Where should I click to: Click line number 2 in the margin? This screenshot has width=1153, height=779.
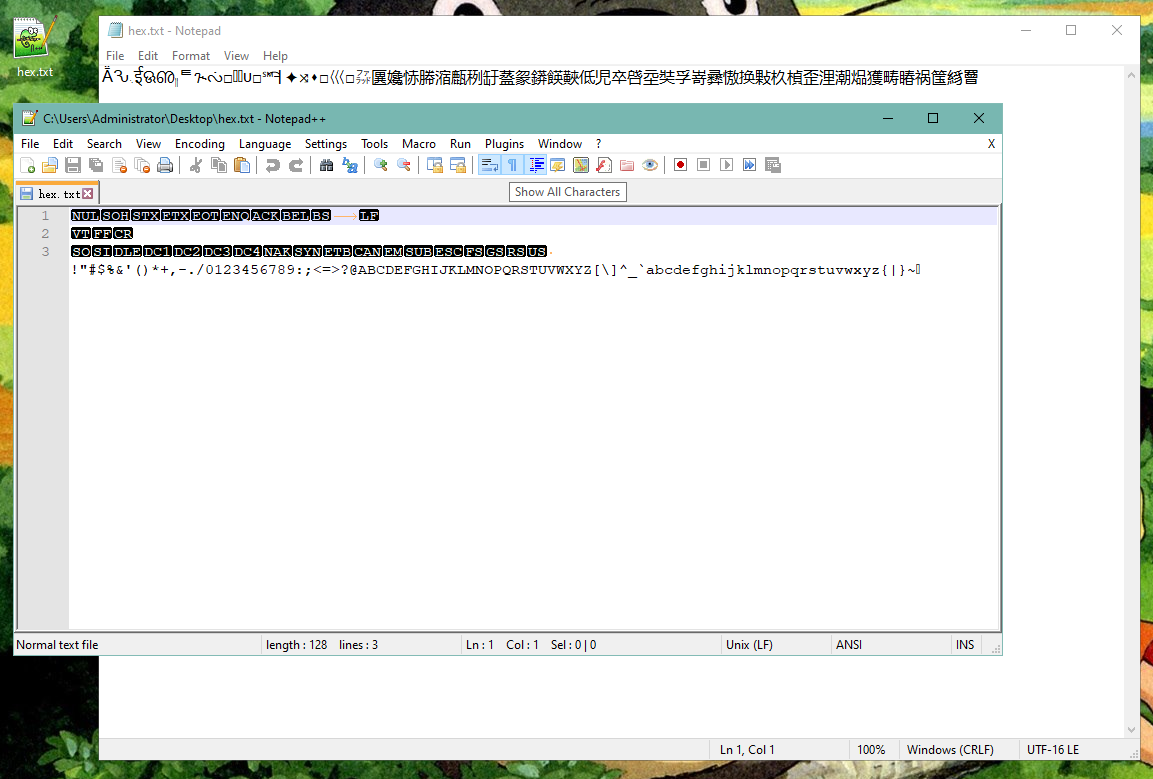[x=45, y=233]
